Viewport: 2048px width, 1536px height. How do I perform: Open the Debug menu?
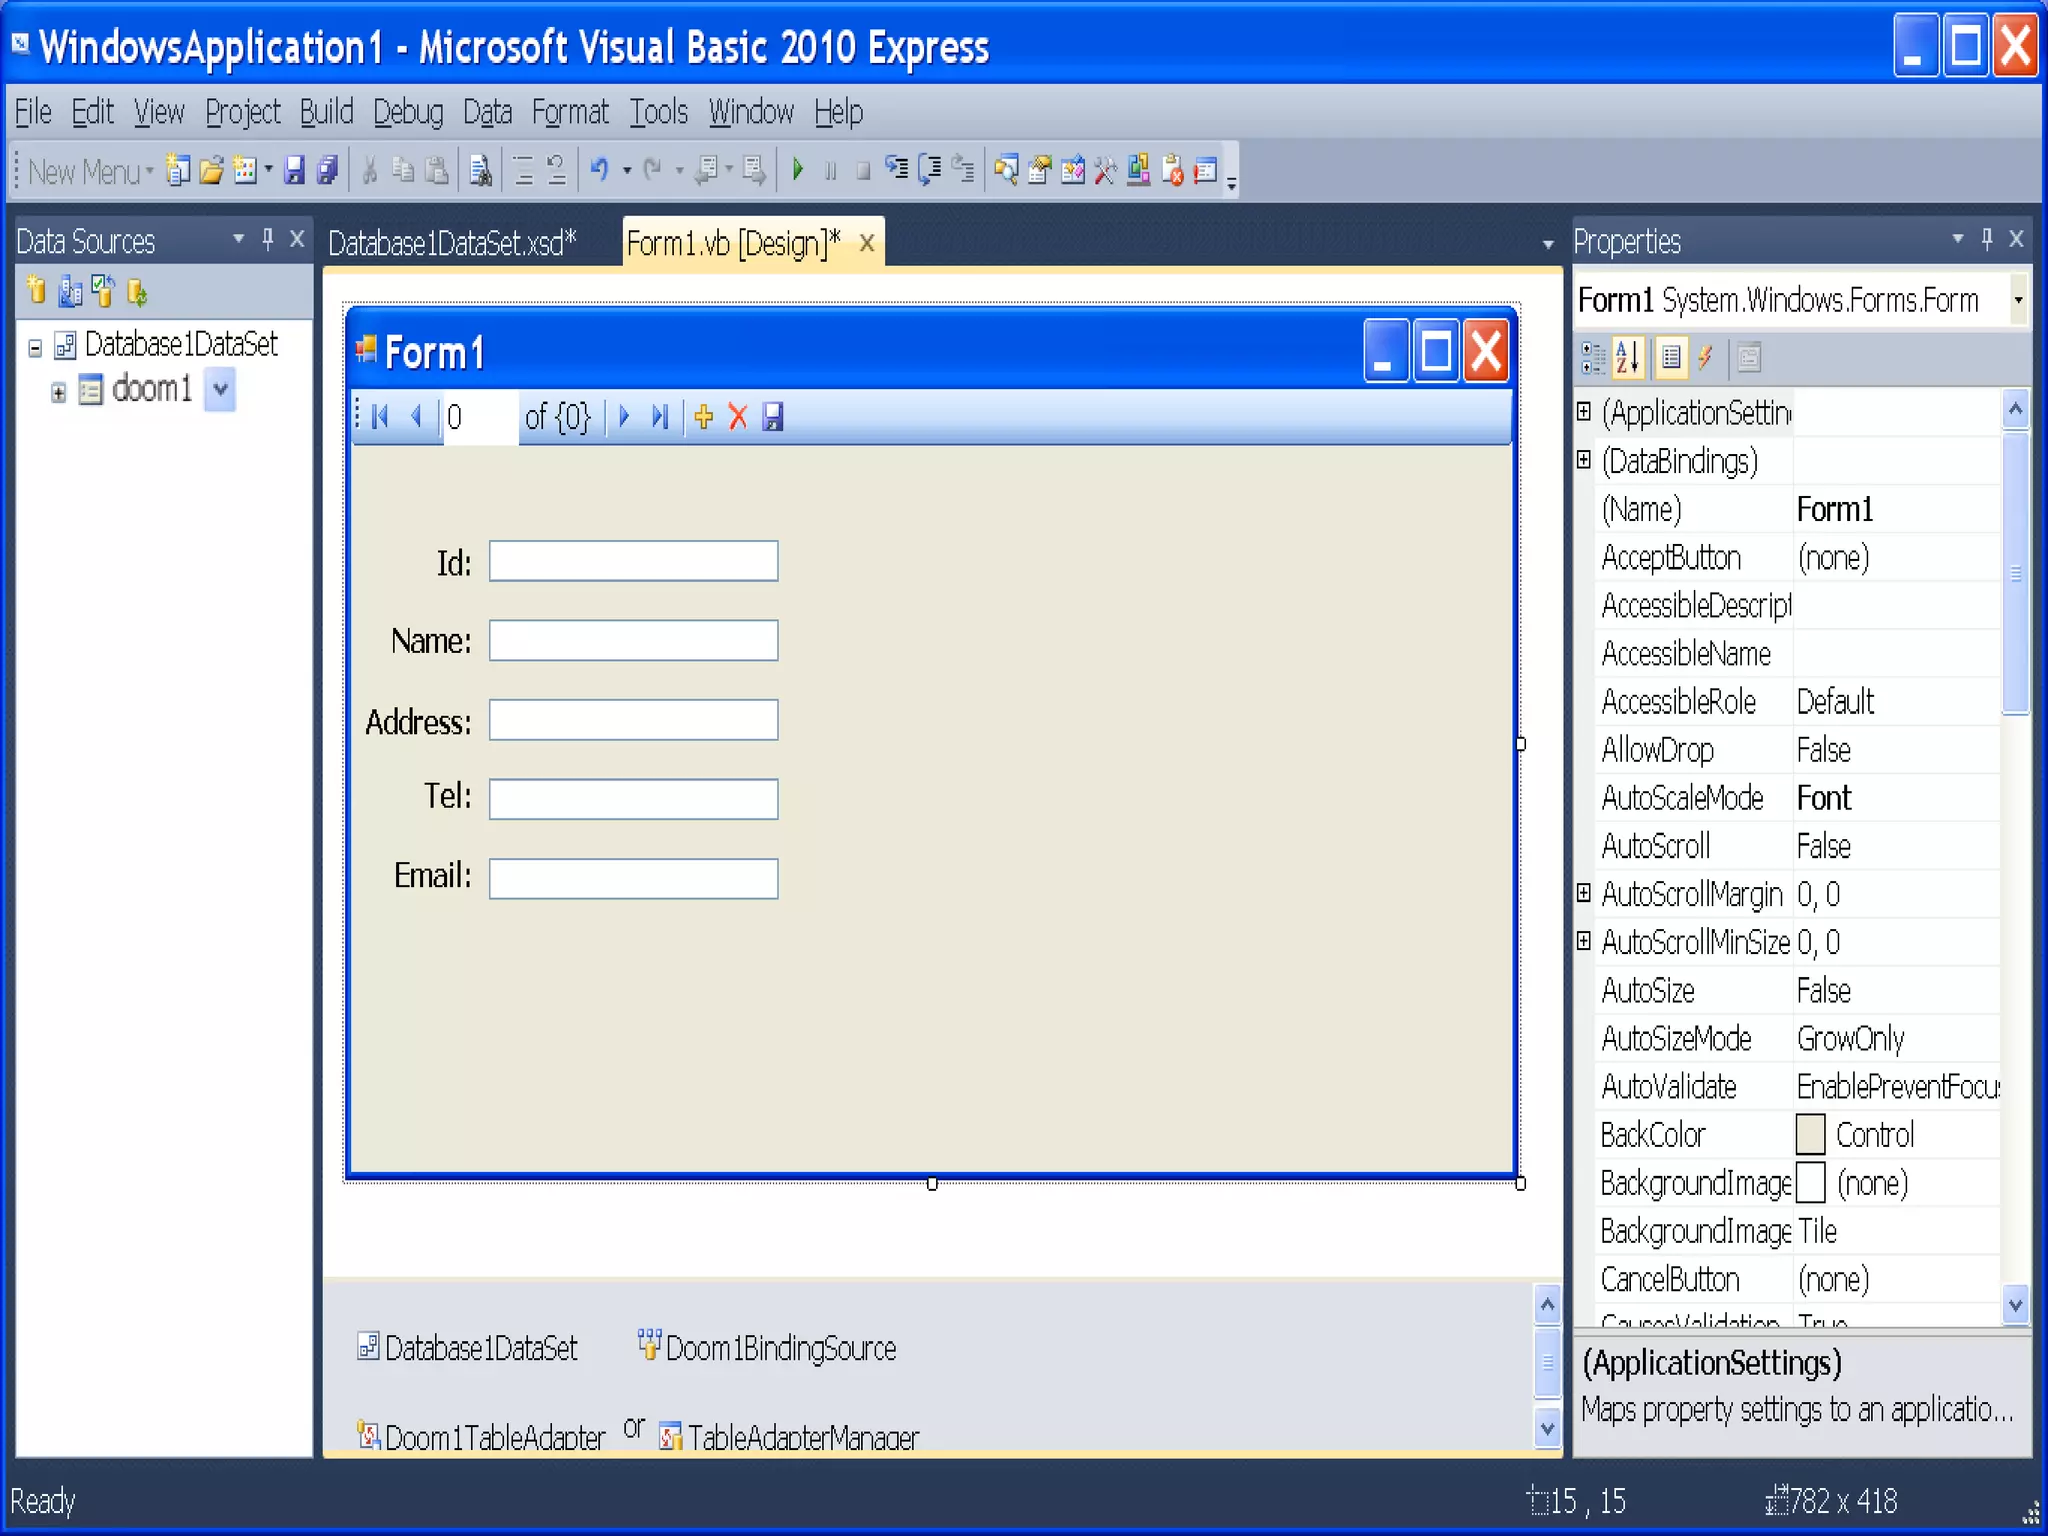[408, 112]
